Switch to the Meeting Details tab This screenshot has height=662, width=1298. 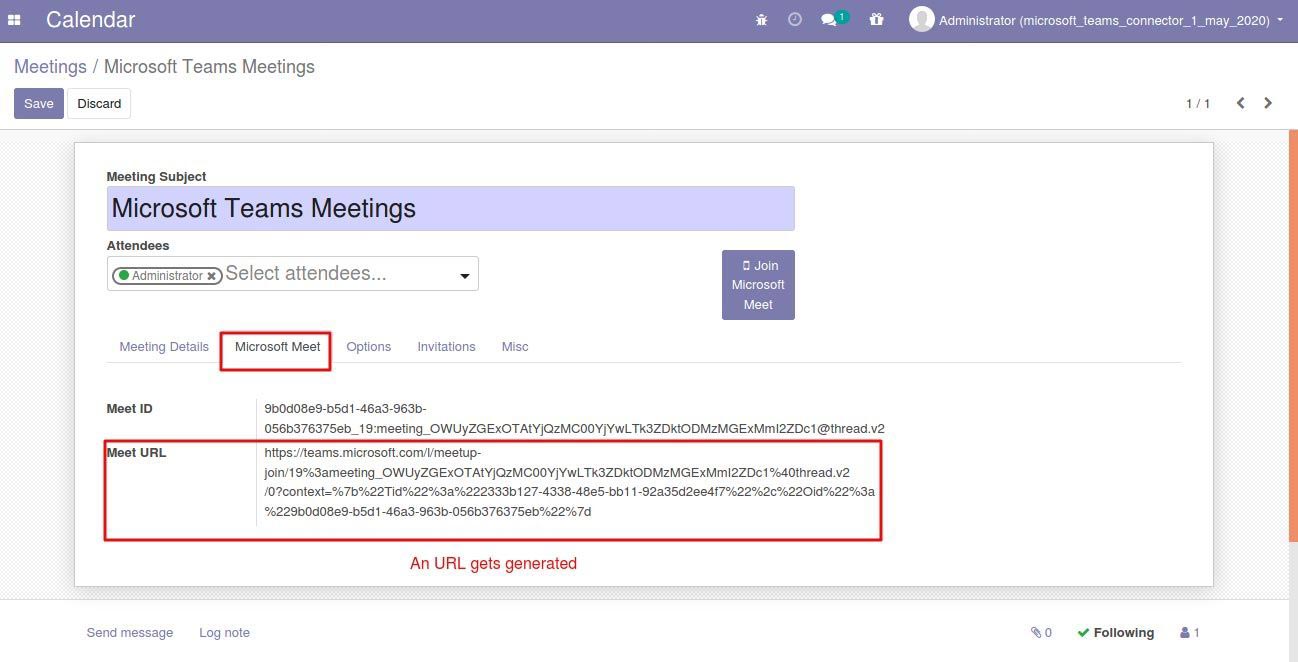tap(164, 347)
